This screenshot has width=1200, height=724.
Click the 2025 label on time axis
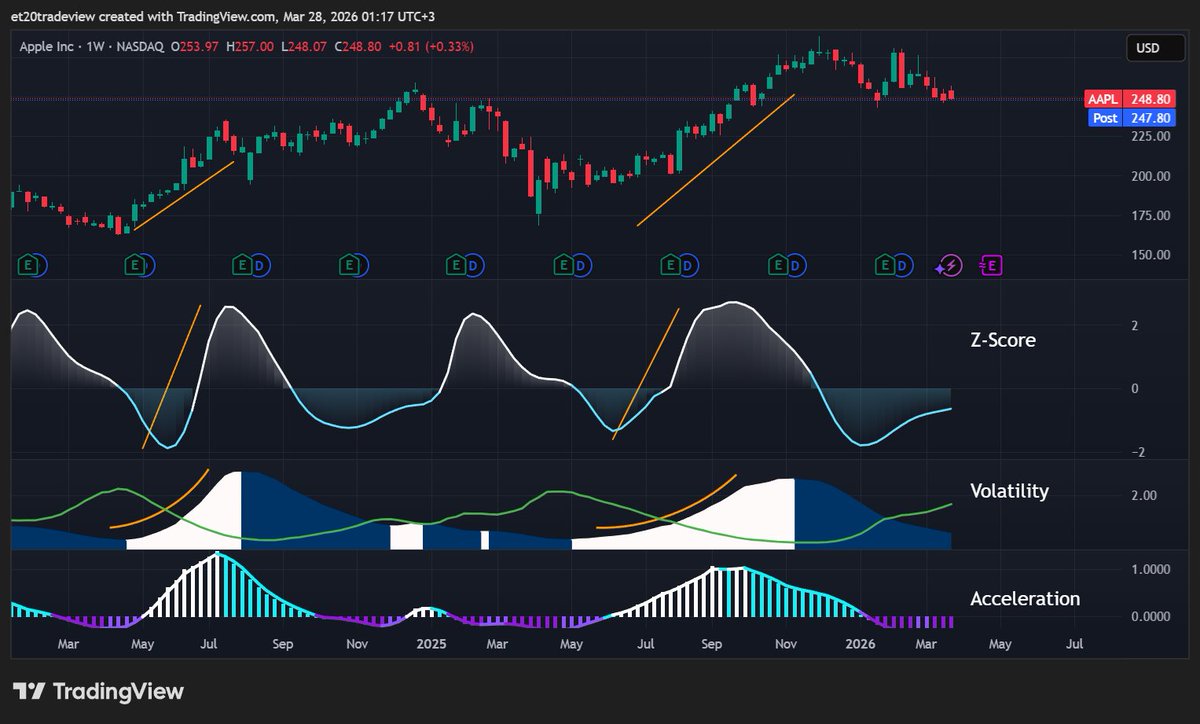pyautogui.click(x=431, y=645)
